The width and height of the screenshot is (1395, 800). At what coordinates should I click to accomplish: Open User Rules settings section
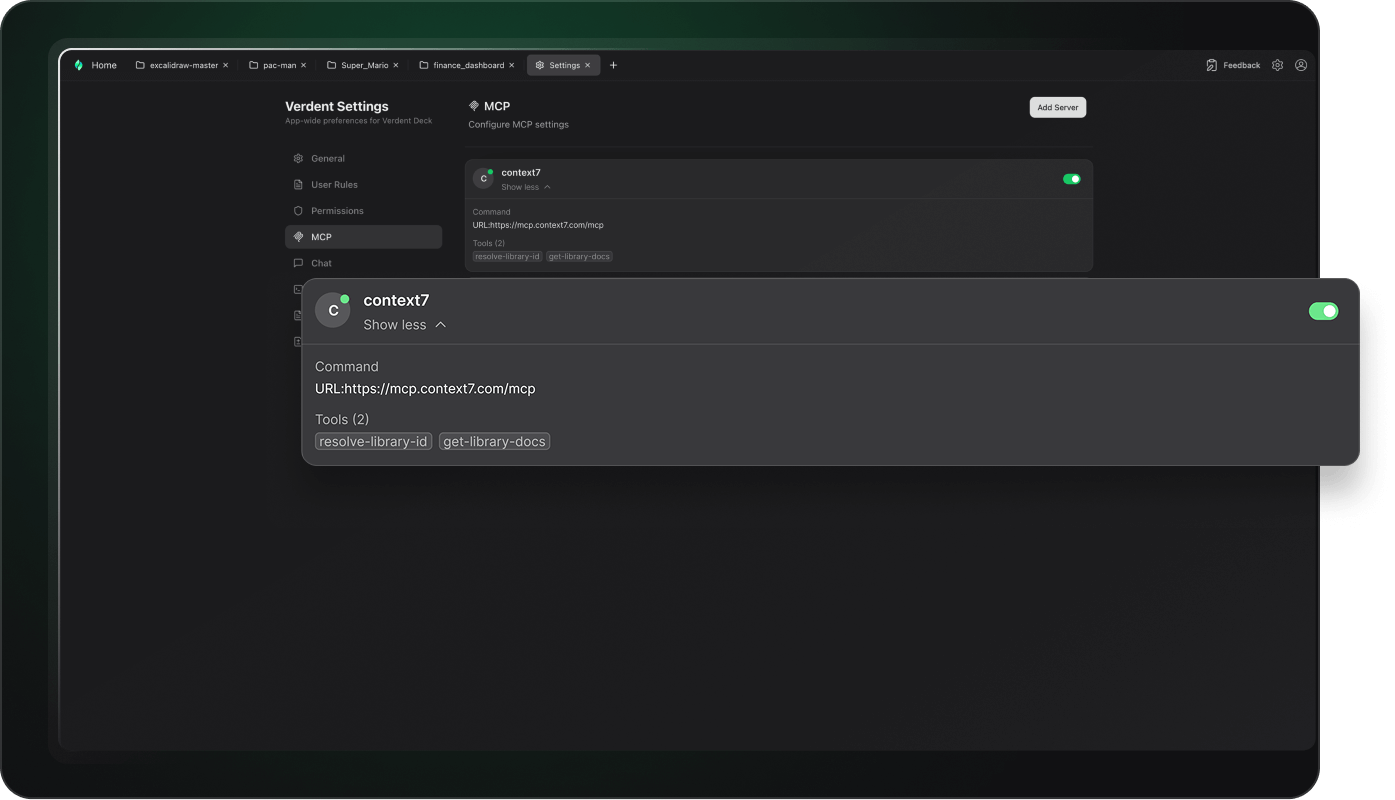tap(363, 185)
